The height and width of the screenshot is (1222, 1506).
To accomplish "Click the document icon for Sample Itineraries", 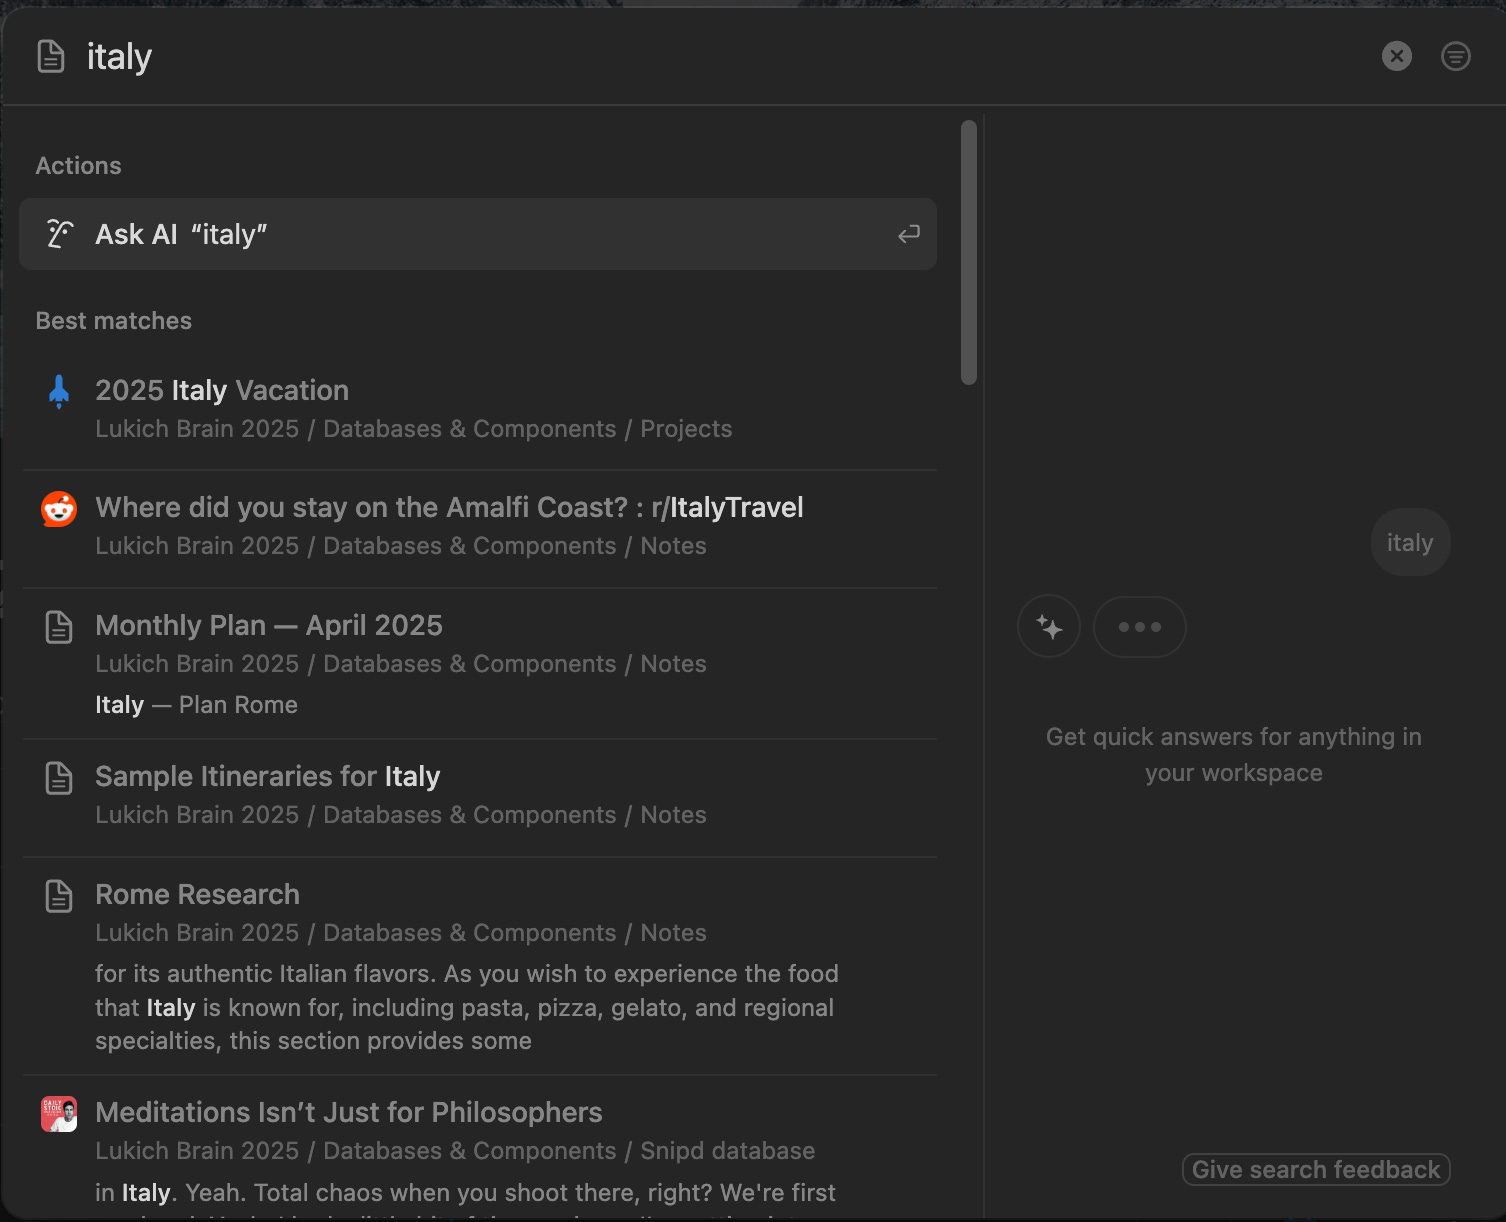I will coord(59,778).
